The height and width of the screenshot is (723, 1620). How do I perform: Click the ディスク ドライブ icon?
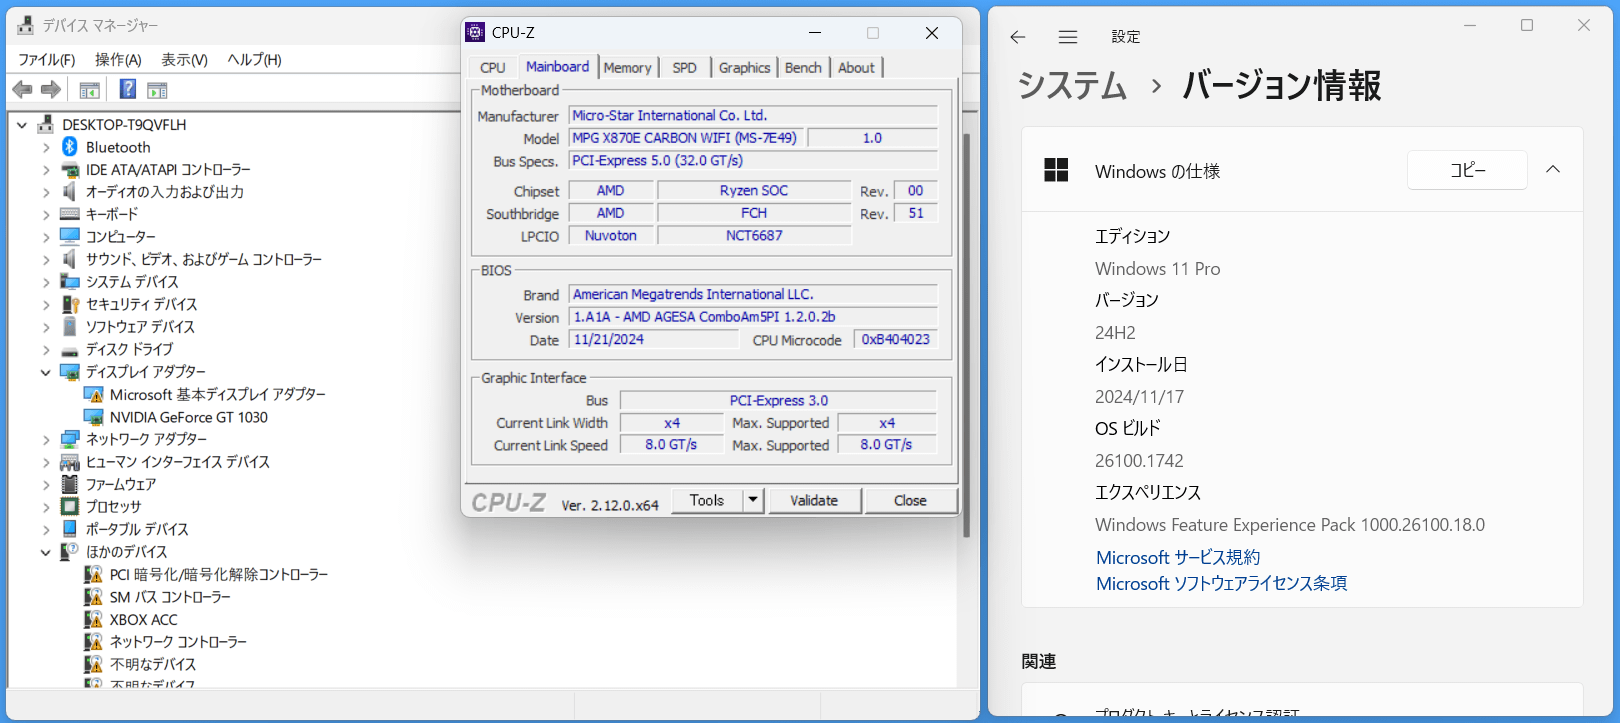[x=70, y=350]
